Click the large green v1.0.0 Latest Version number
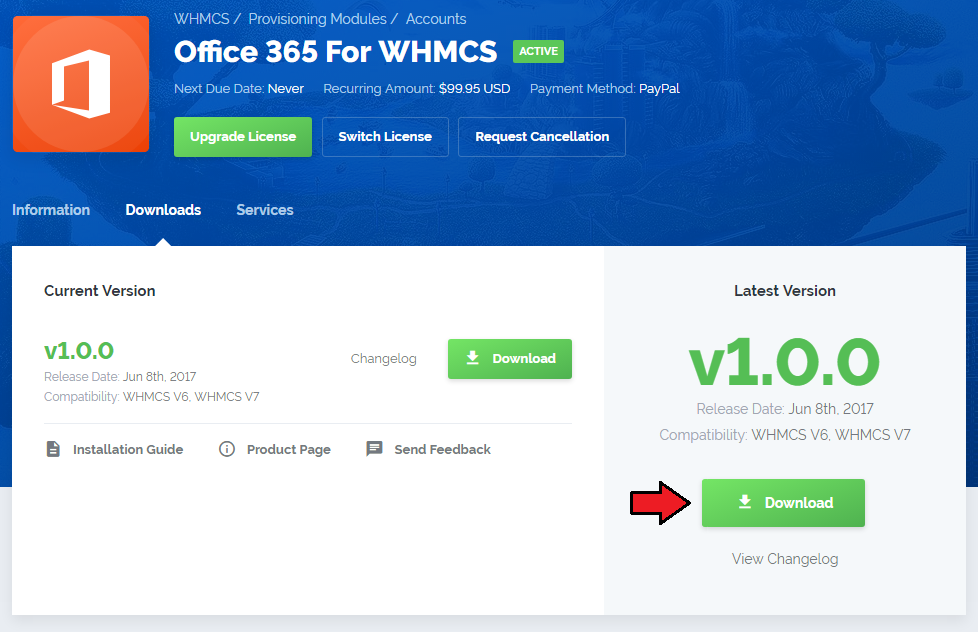The width and height of the screenshot is (978, 632). (x=785, y=362)
